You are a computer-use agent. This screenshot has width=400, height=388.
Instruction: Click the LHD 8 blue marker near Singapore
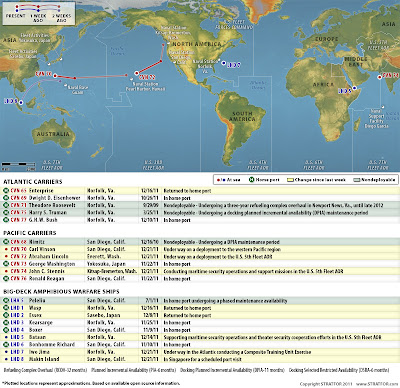pyautogui.click(x=21, y=103)
